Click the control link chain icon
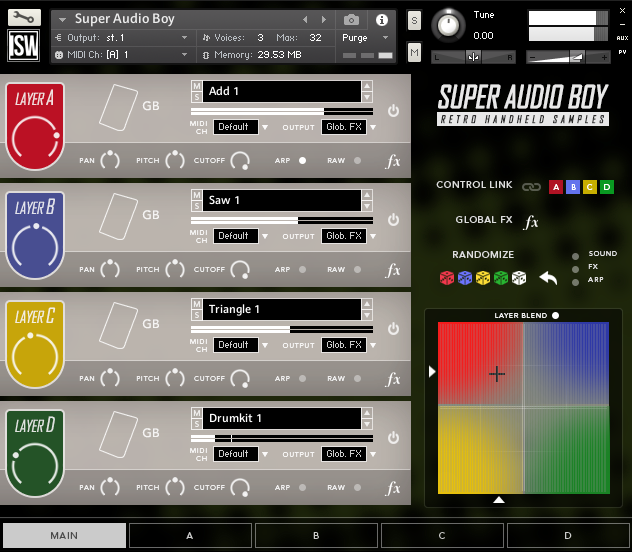This screenshot has width=632, height=552. pyautogui.click(x=531, y=187)
